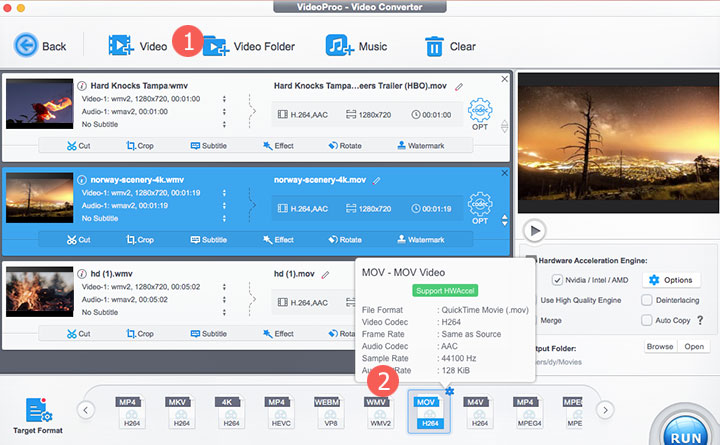
Task: Add subtitle to Hard Knocks Tampa
Action: click(208, 146)
